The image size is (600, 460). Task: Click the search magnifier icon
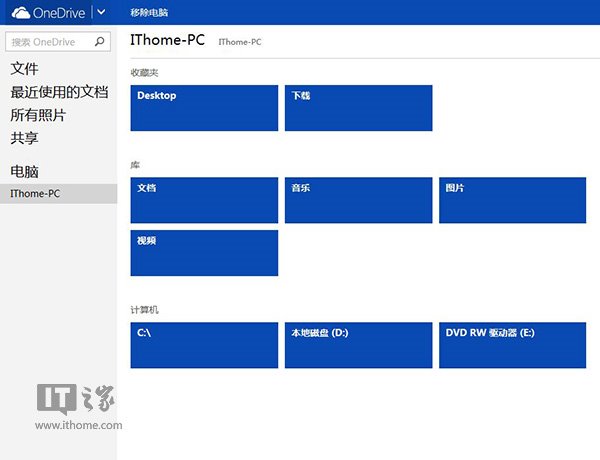pyautogui.click(x=99, y=41)
